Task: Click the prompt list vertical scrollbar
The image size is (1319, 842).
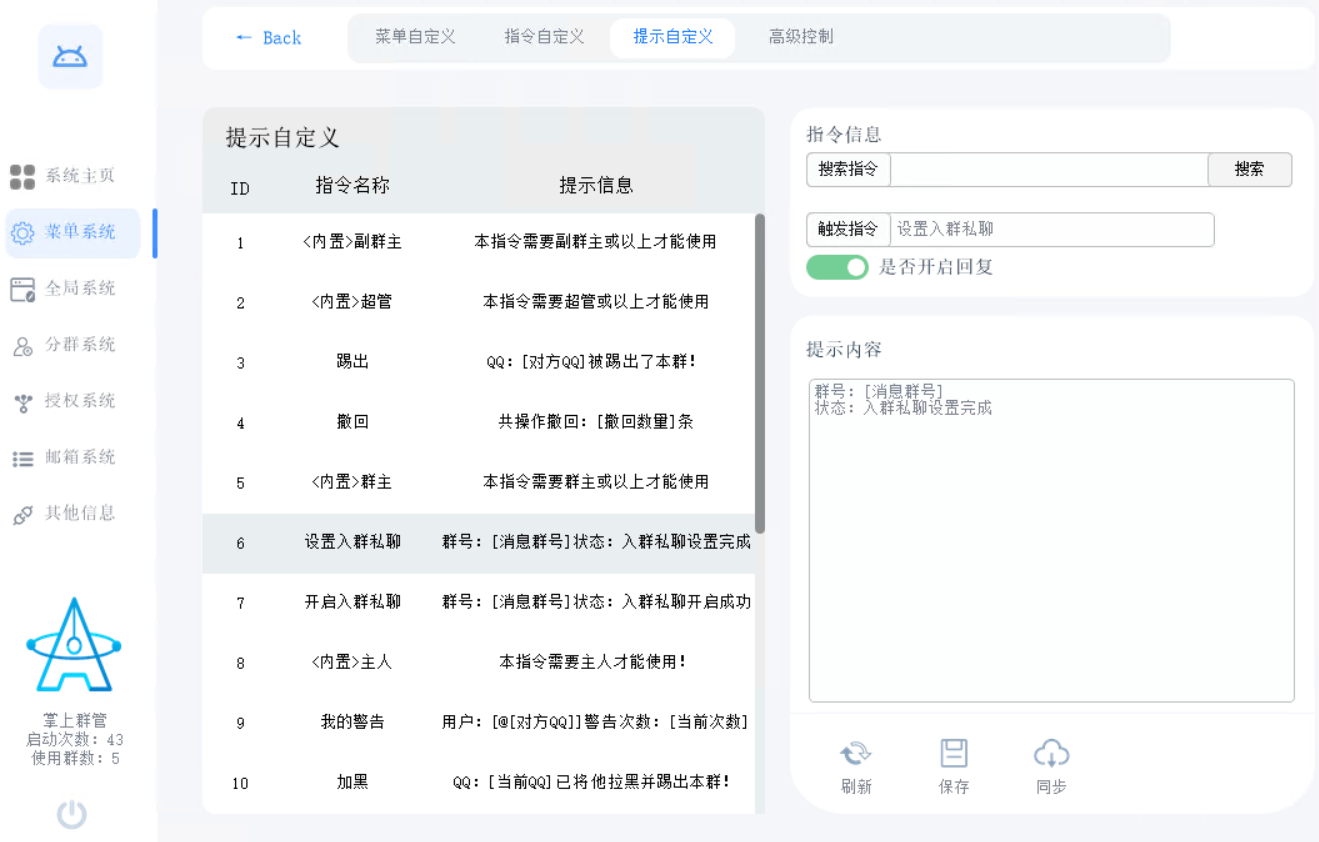Action: pyautogui.click(x=760, y=373)
